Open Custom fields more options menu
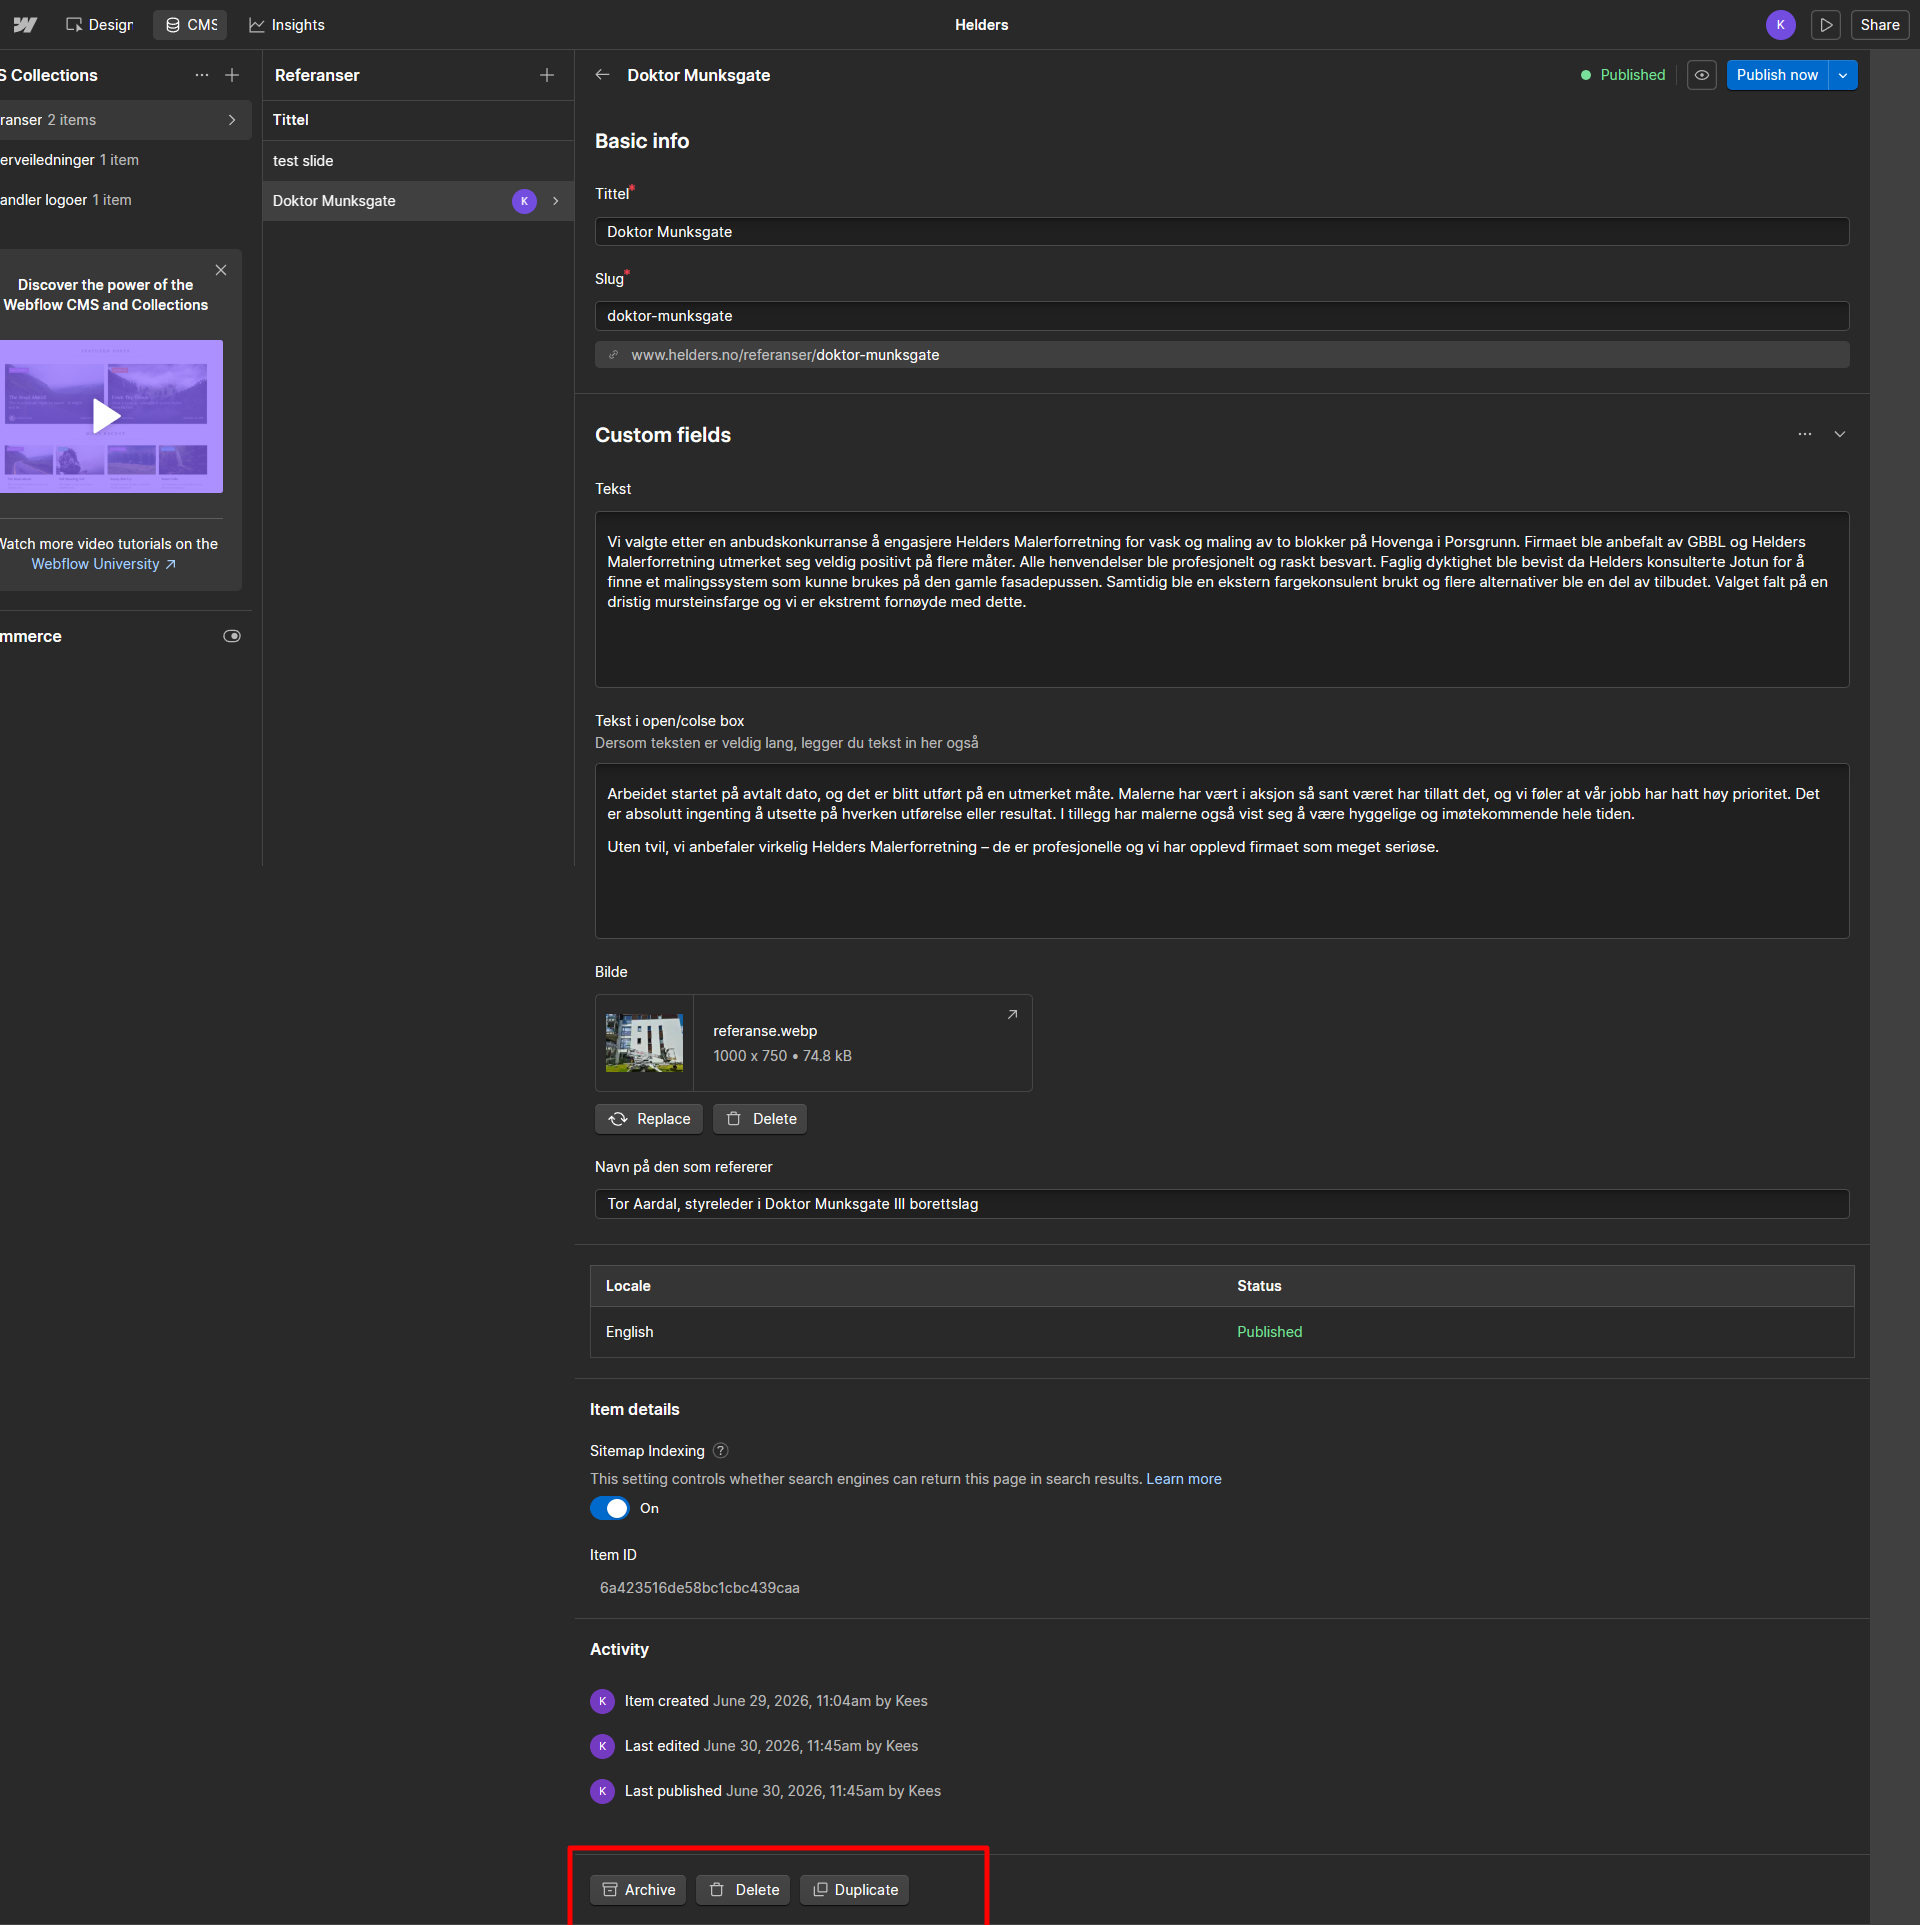 coord(1805,434)
